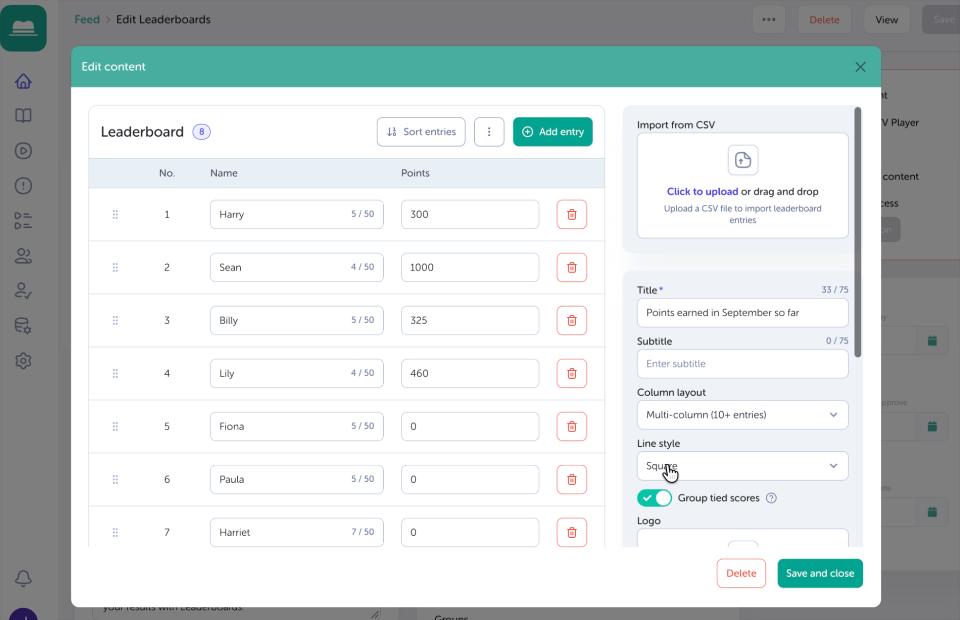Open the user checkmark sidebar icon
The width and height of the screenshot is (960, 620).
[x=23, y=291]
